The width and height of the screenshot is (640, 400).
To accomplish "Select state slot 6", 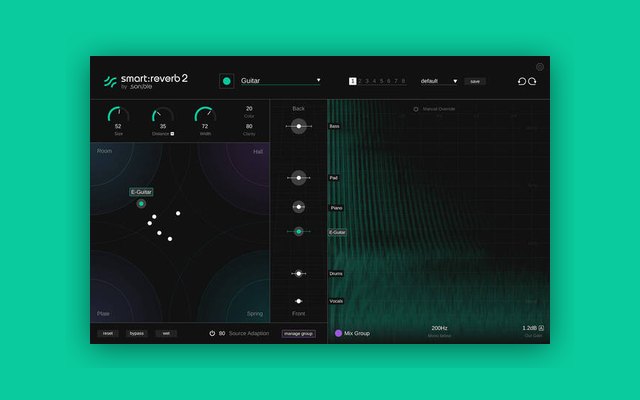I will point(389,81).
